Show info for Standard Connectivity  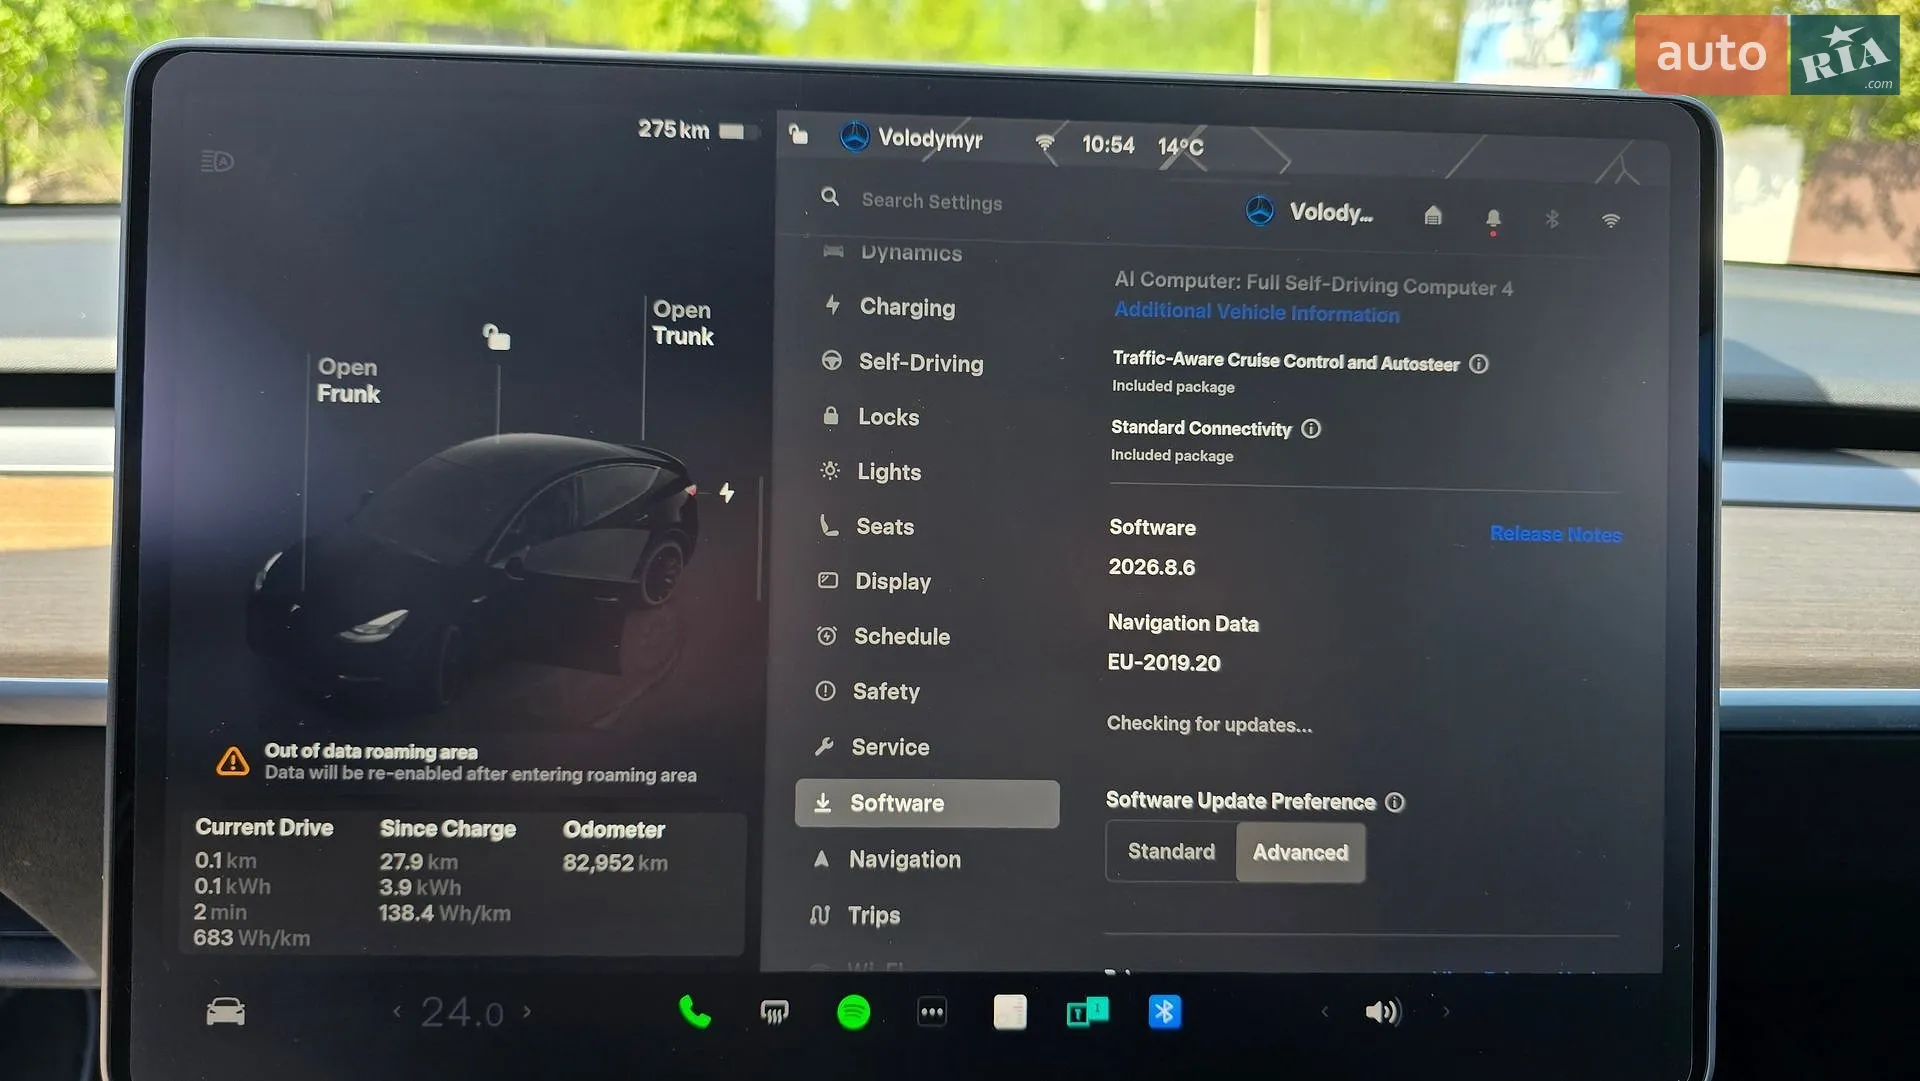(x=1311, y=429)
